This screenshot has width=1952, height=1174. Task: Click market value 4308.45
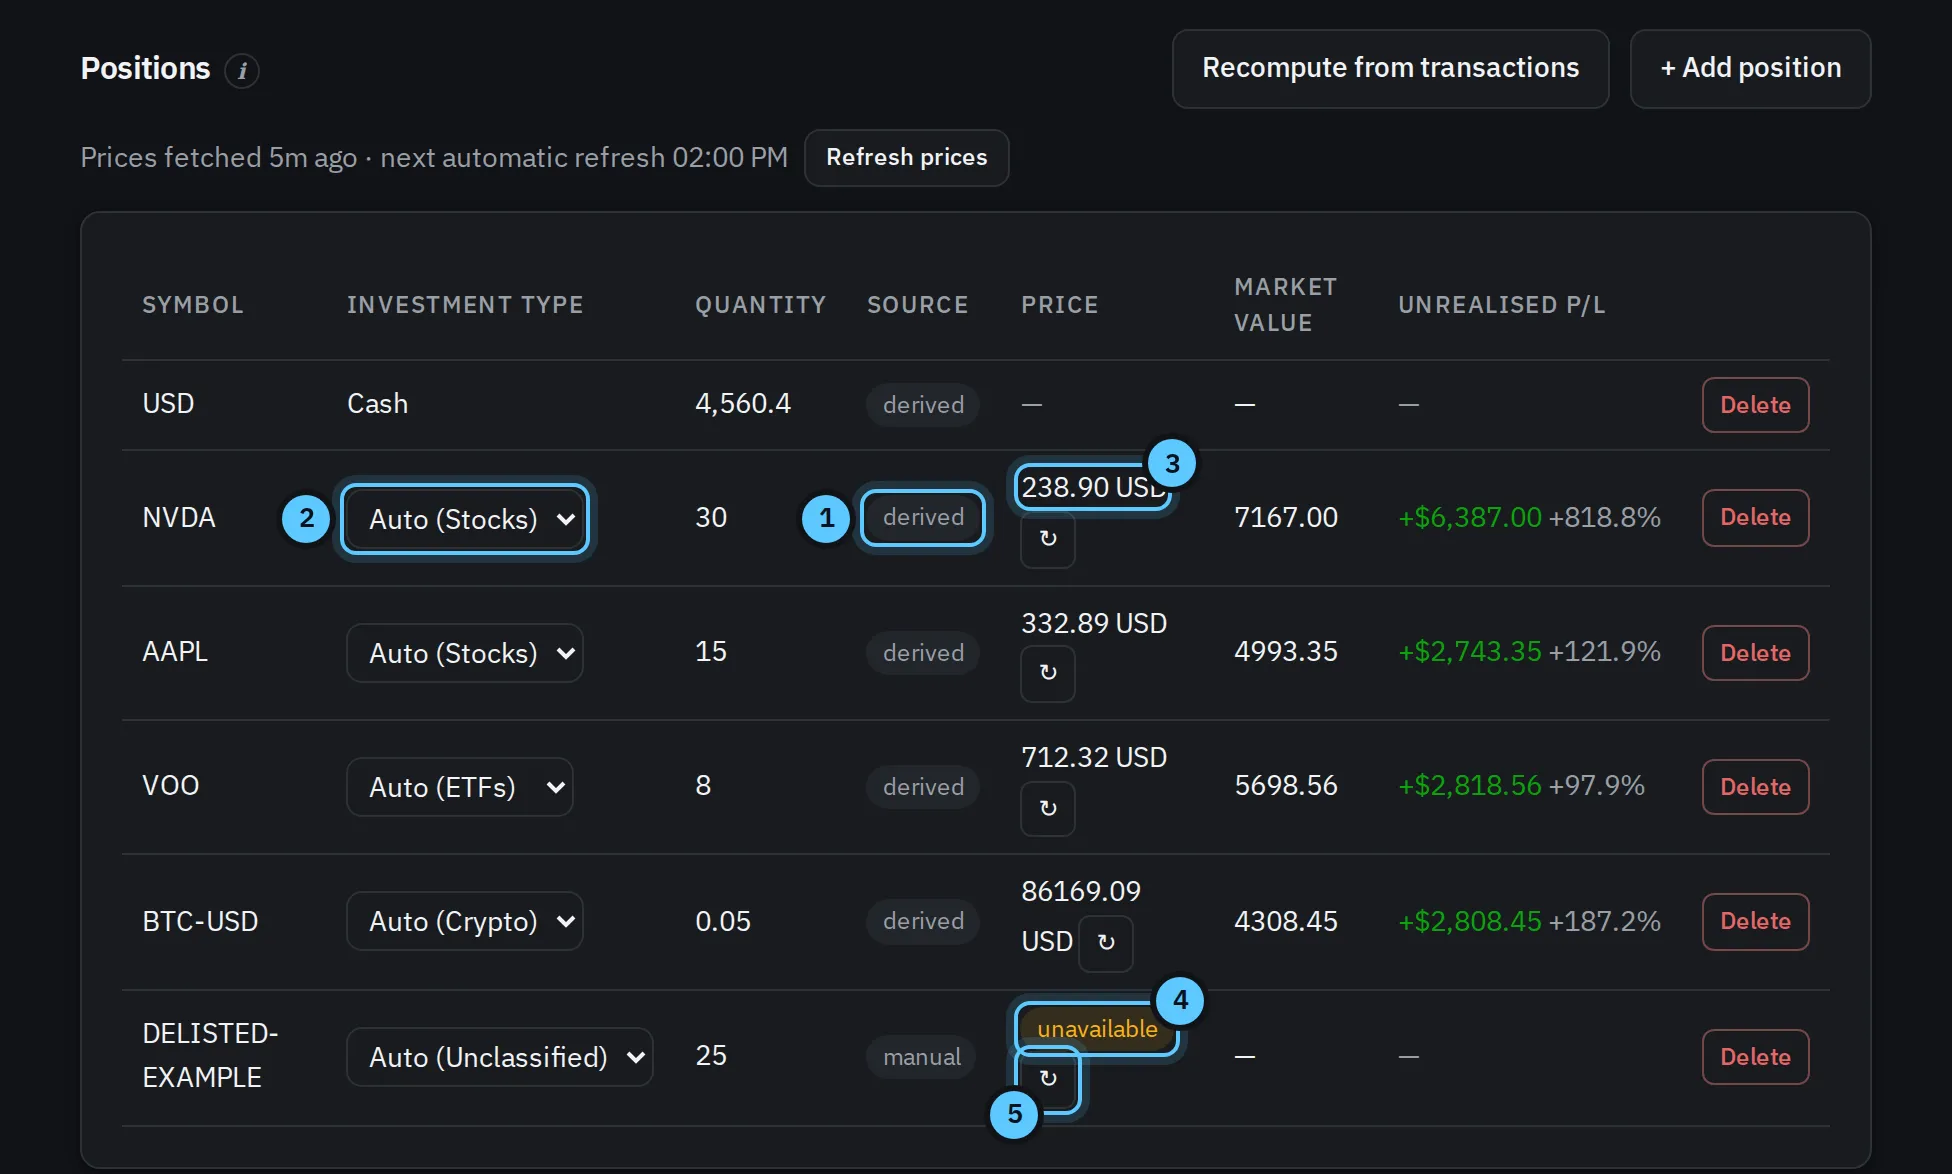click(1286, 921)
